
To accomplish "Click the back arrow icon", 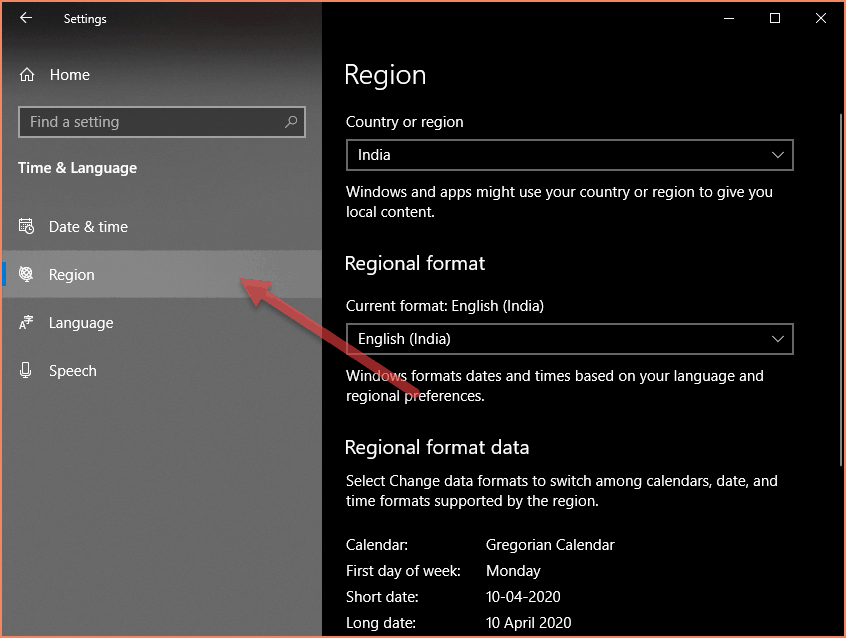I will point(26,18).
